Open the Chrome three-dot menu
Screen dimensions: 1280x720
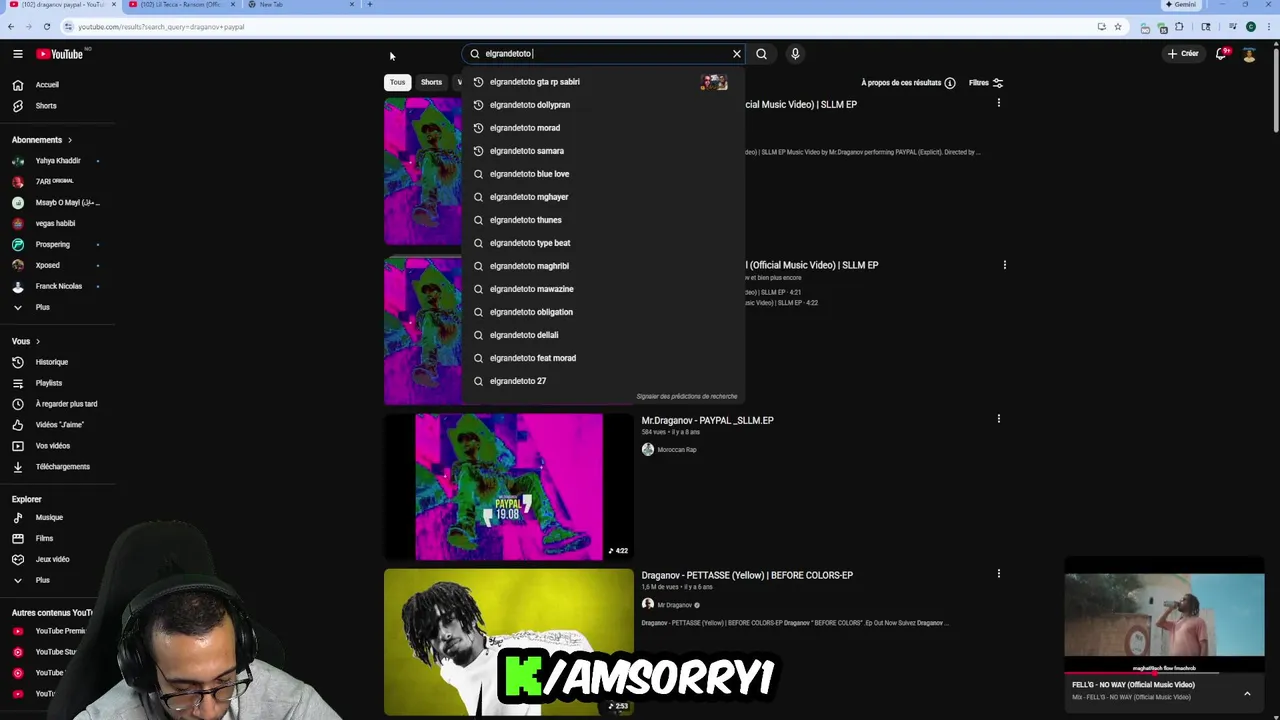click(x=1268, y=27)
